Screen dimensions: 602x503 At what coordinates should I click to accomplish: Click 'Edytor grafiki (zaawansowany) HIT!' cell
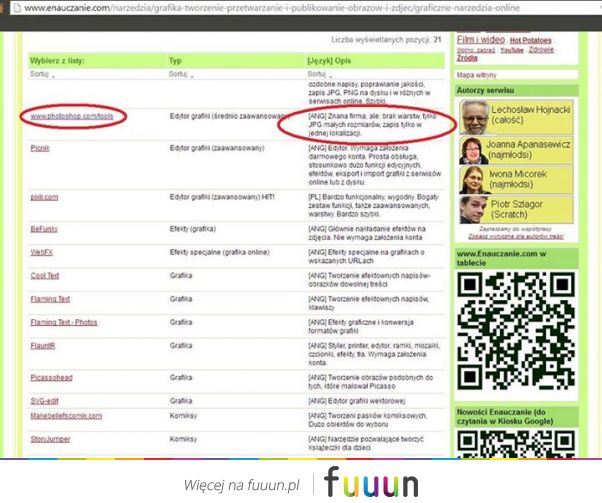point(222,197)
